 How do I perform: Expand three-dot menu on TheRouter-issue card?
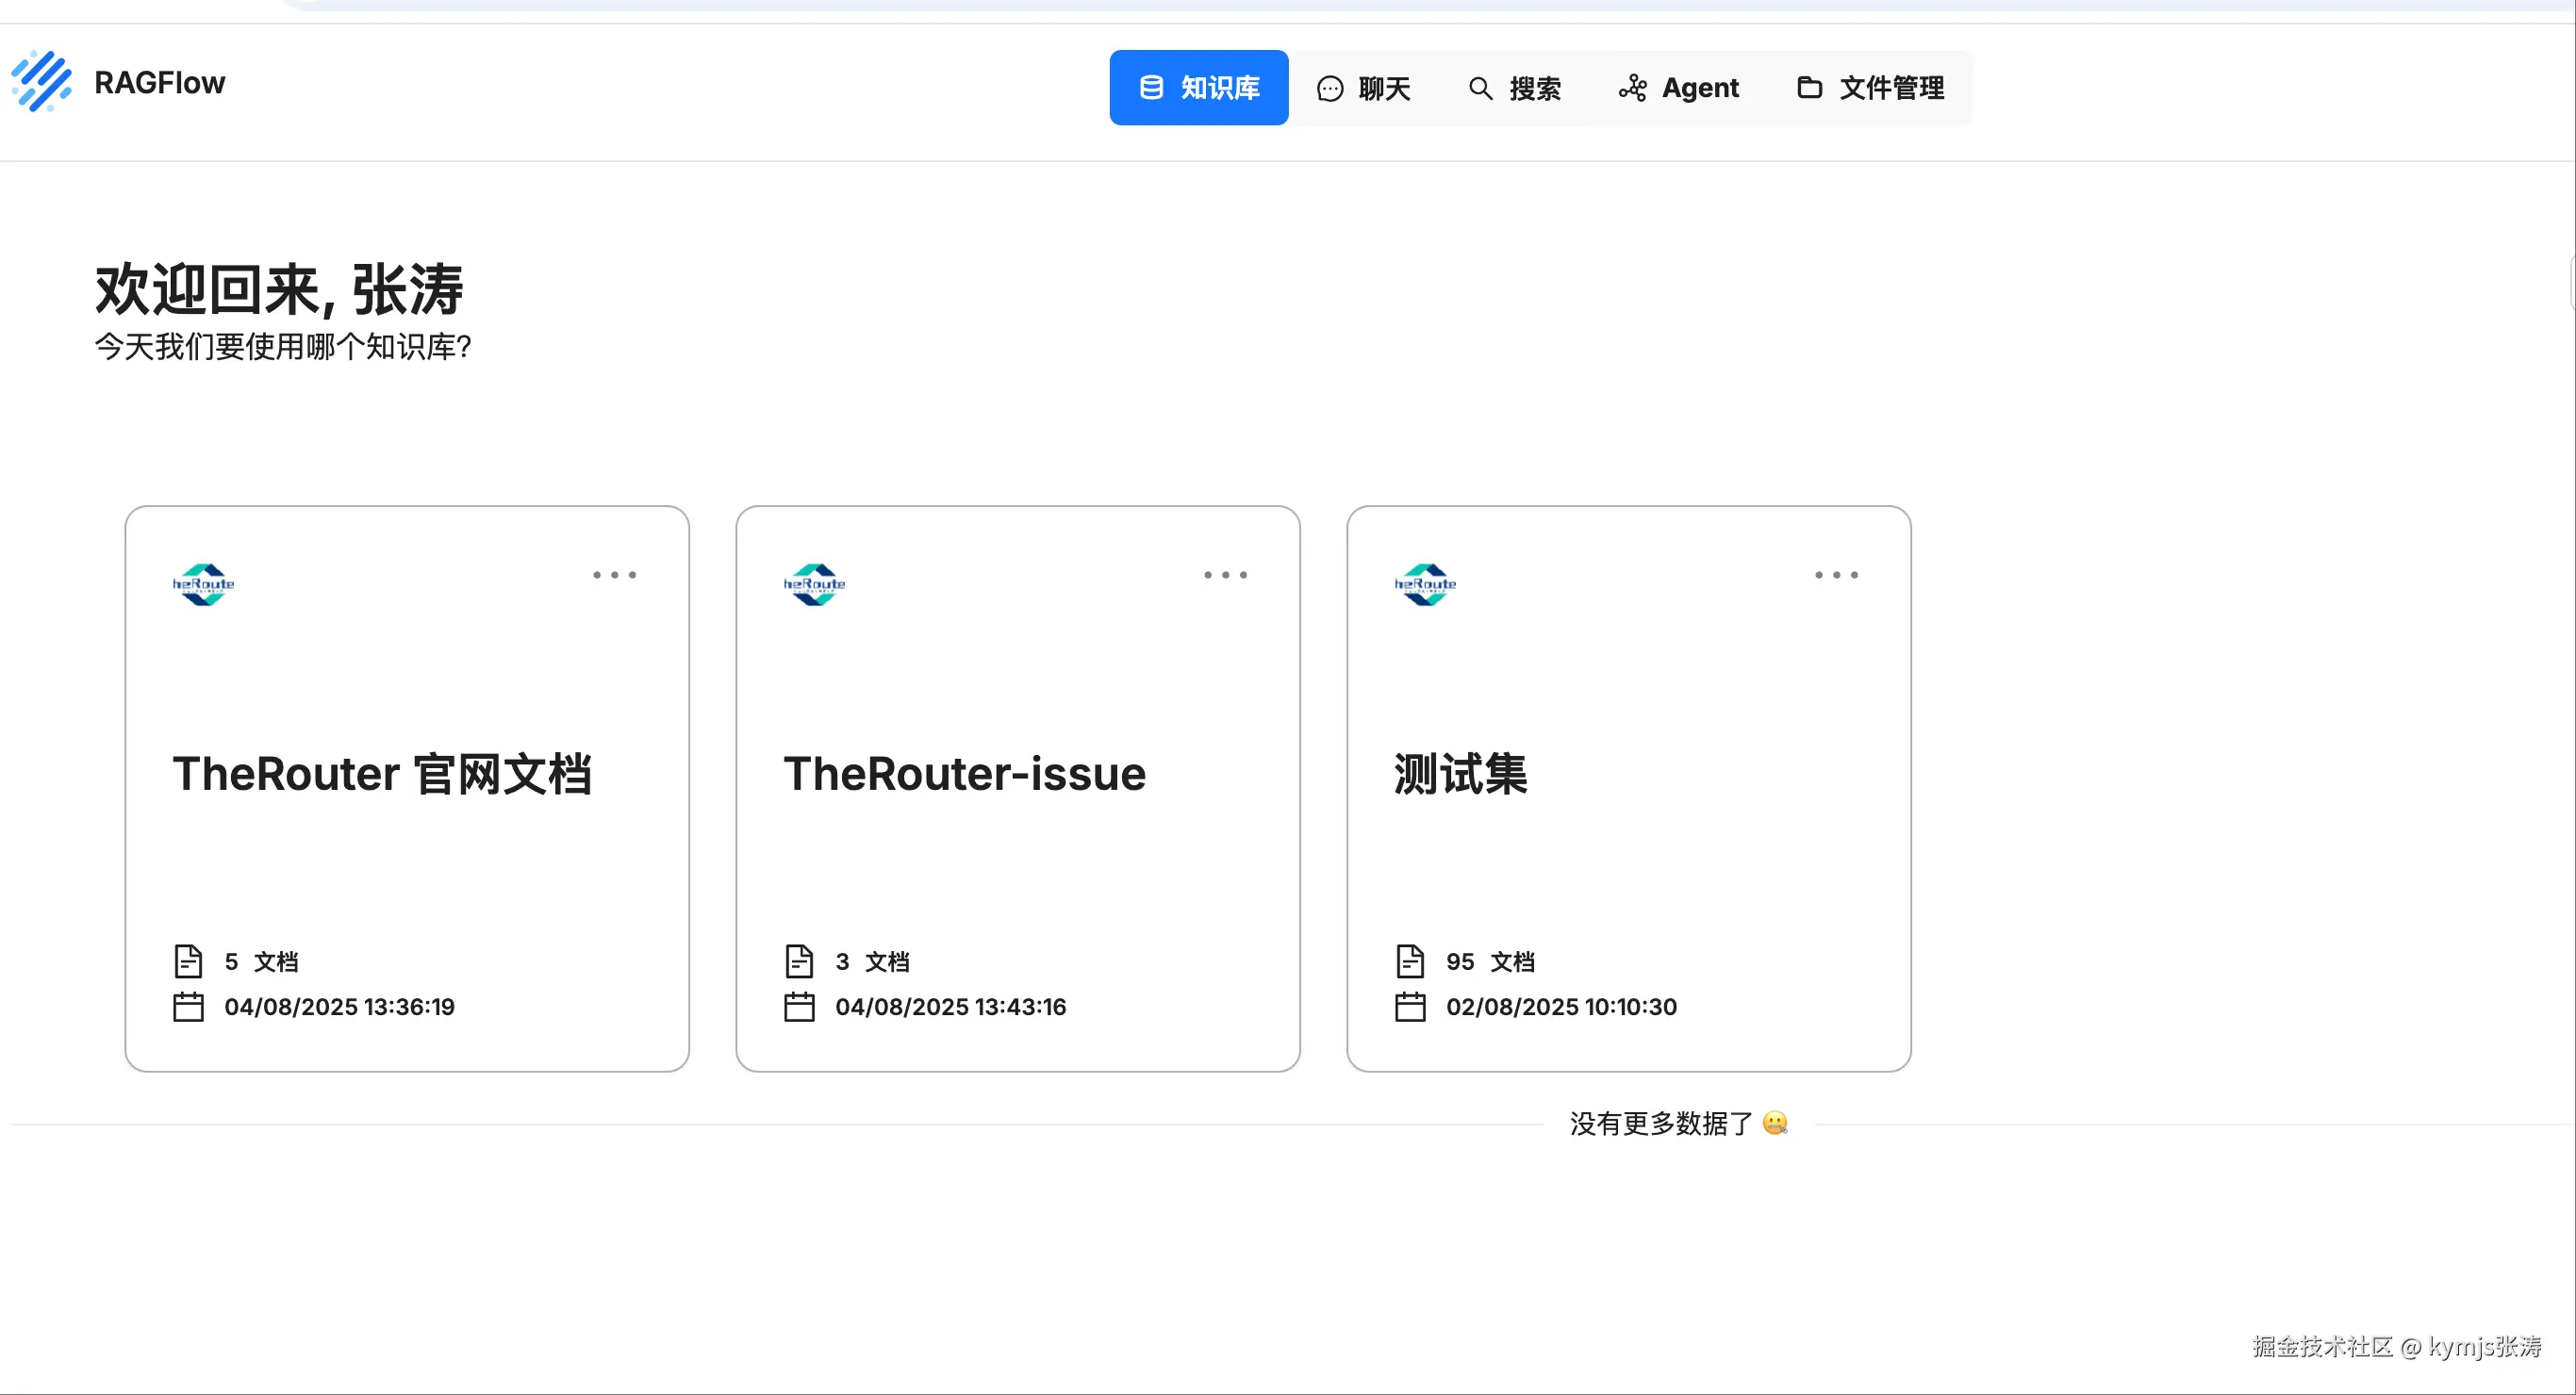point(1225,575)
